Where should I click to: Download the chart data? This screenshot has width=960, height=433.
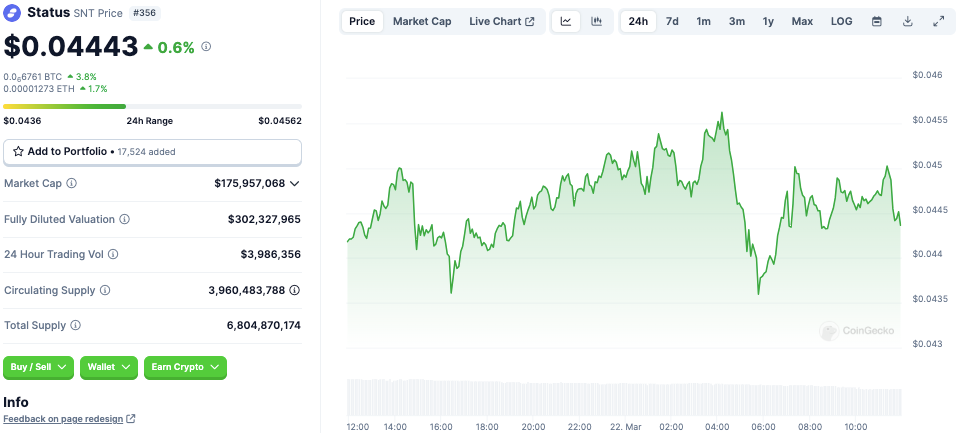click(908, 21)
